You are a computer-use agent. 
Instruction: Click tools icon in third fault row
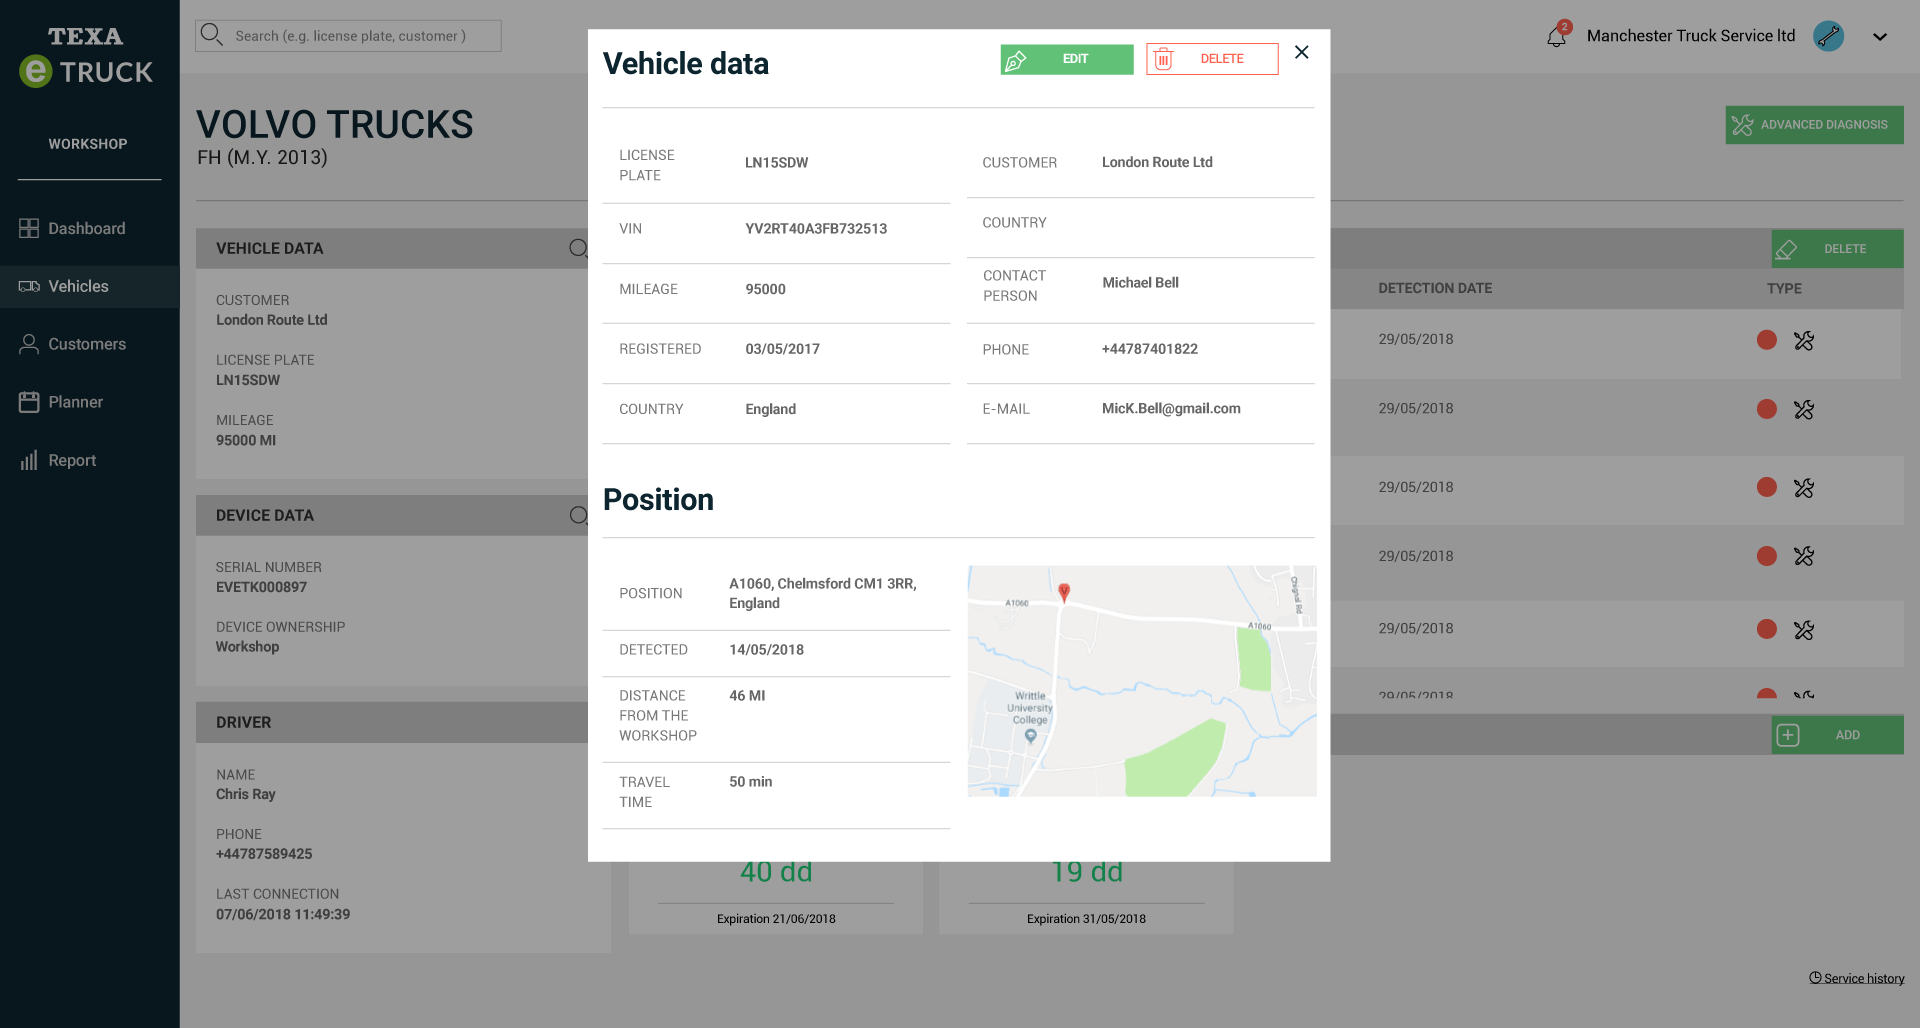coord(1804,488)
